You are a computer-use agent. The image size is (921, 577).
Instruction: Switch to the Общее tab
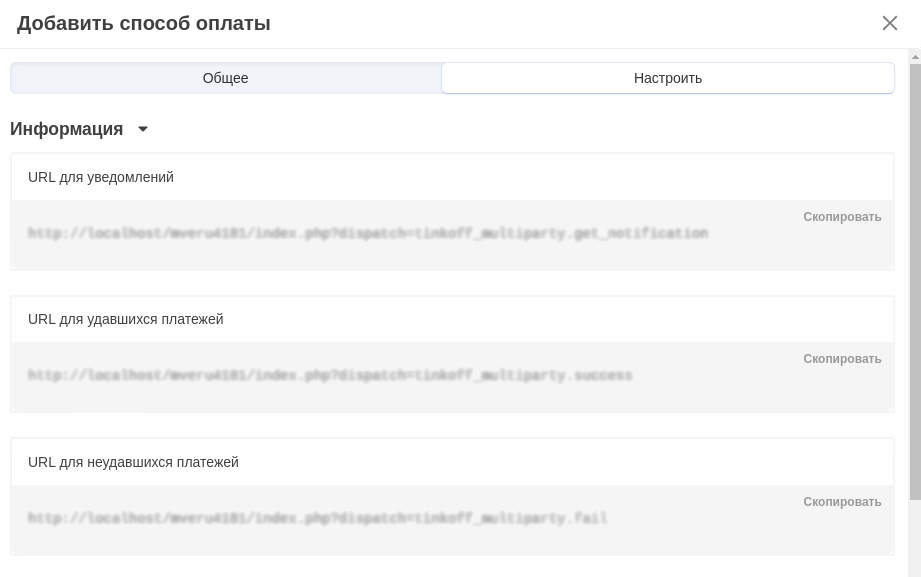pyautogui.click(x=226, y=78)
